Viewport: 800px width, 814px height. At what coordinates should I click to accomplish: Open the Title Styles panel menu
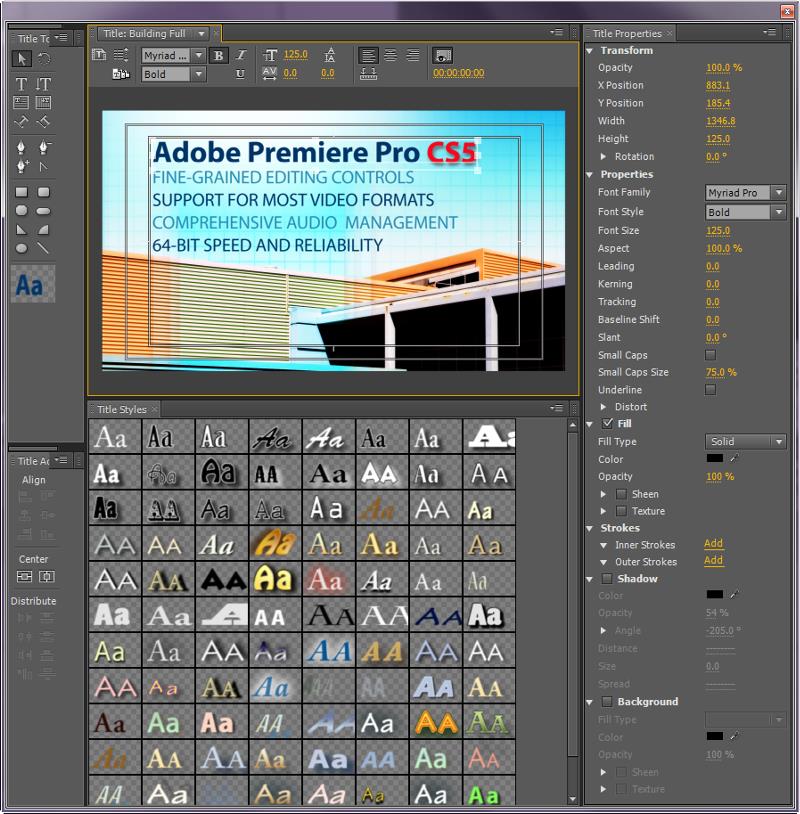point(556,408)
